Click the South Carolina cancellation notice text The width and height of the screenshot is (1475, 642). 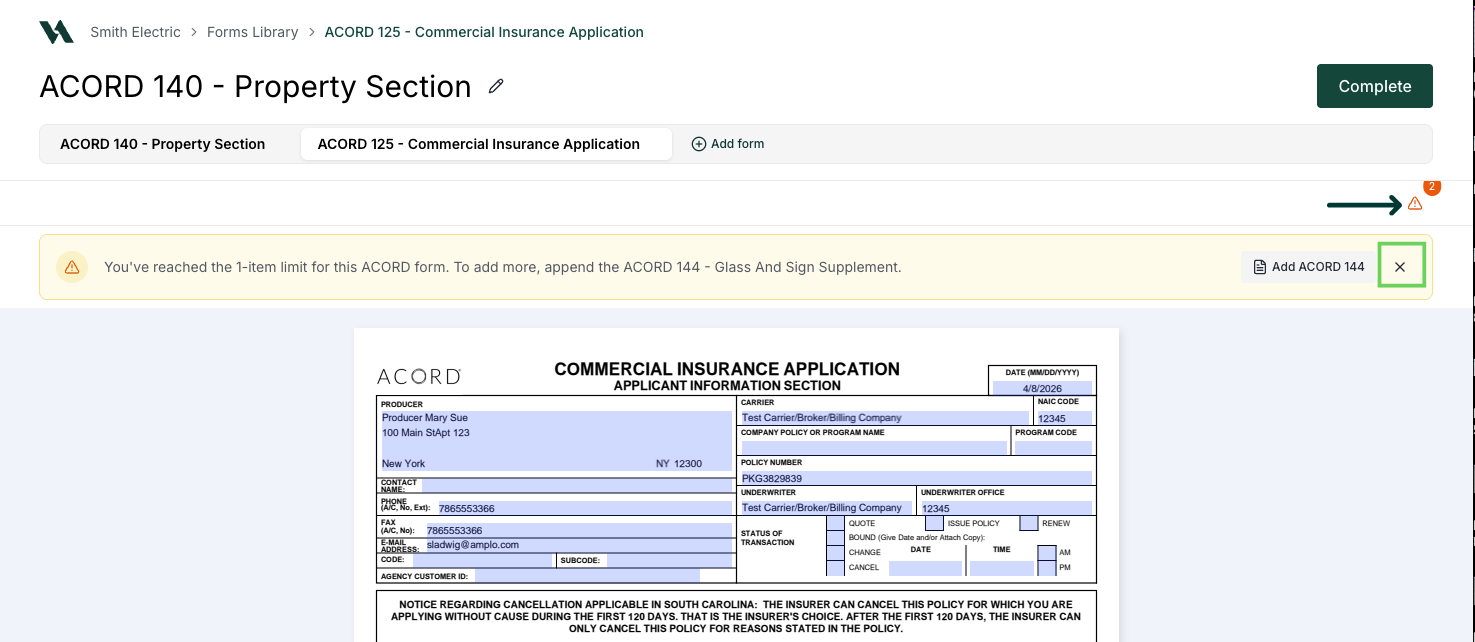736,617
